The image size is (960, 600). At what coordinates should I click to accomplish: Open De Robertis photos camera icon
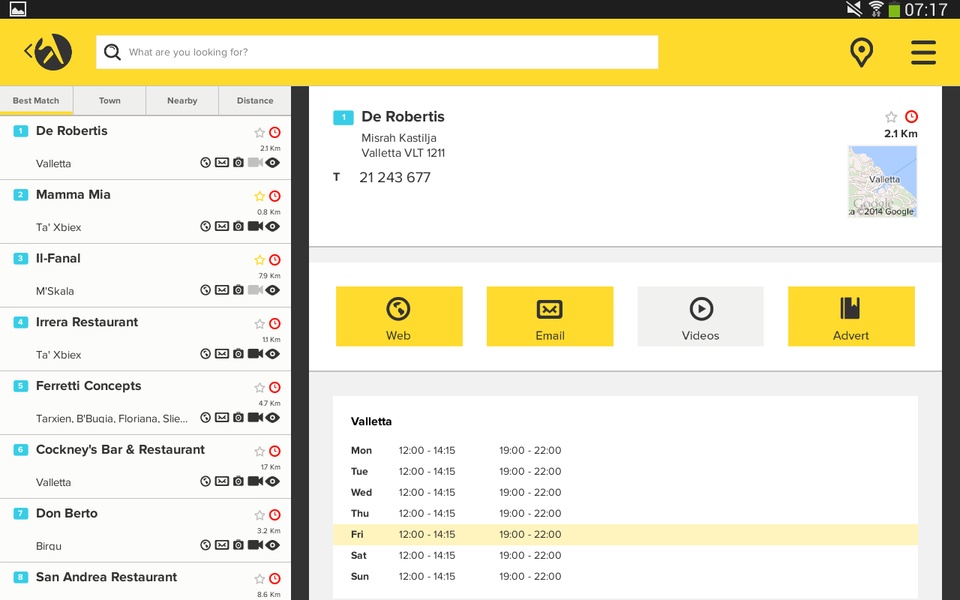tap(238, 162)
